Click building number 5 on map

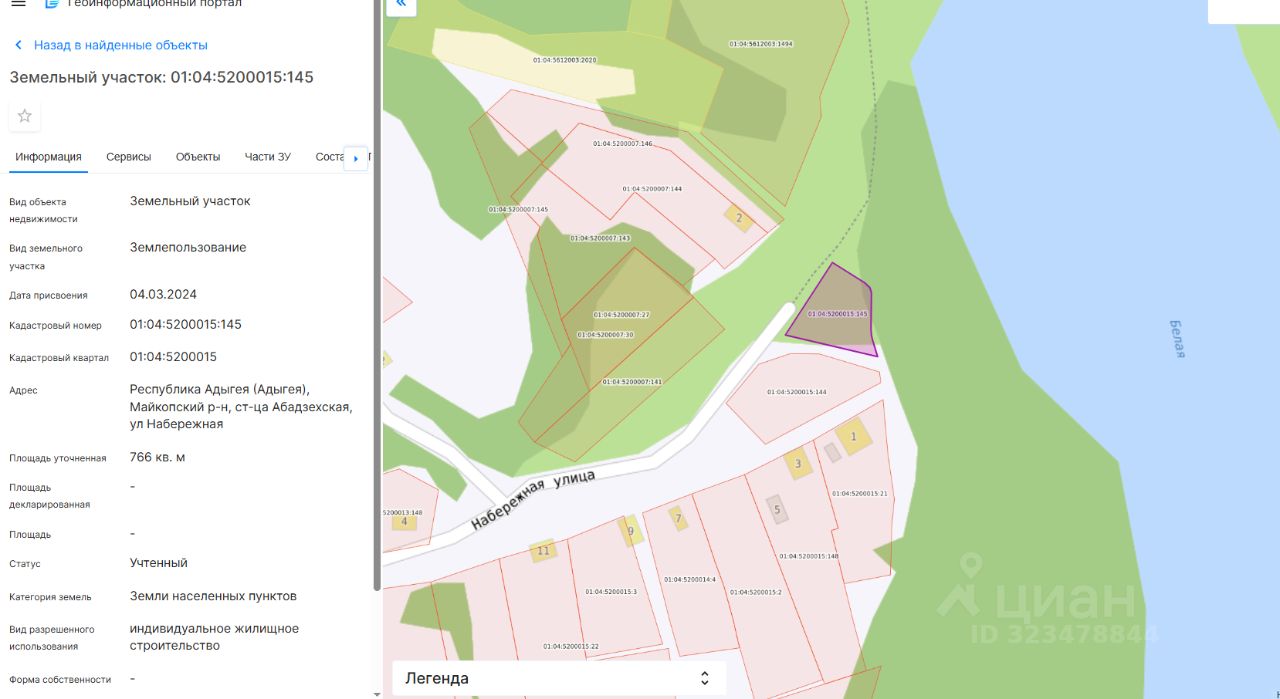coord(777,509)
